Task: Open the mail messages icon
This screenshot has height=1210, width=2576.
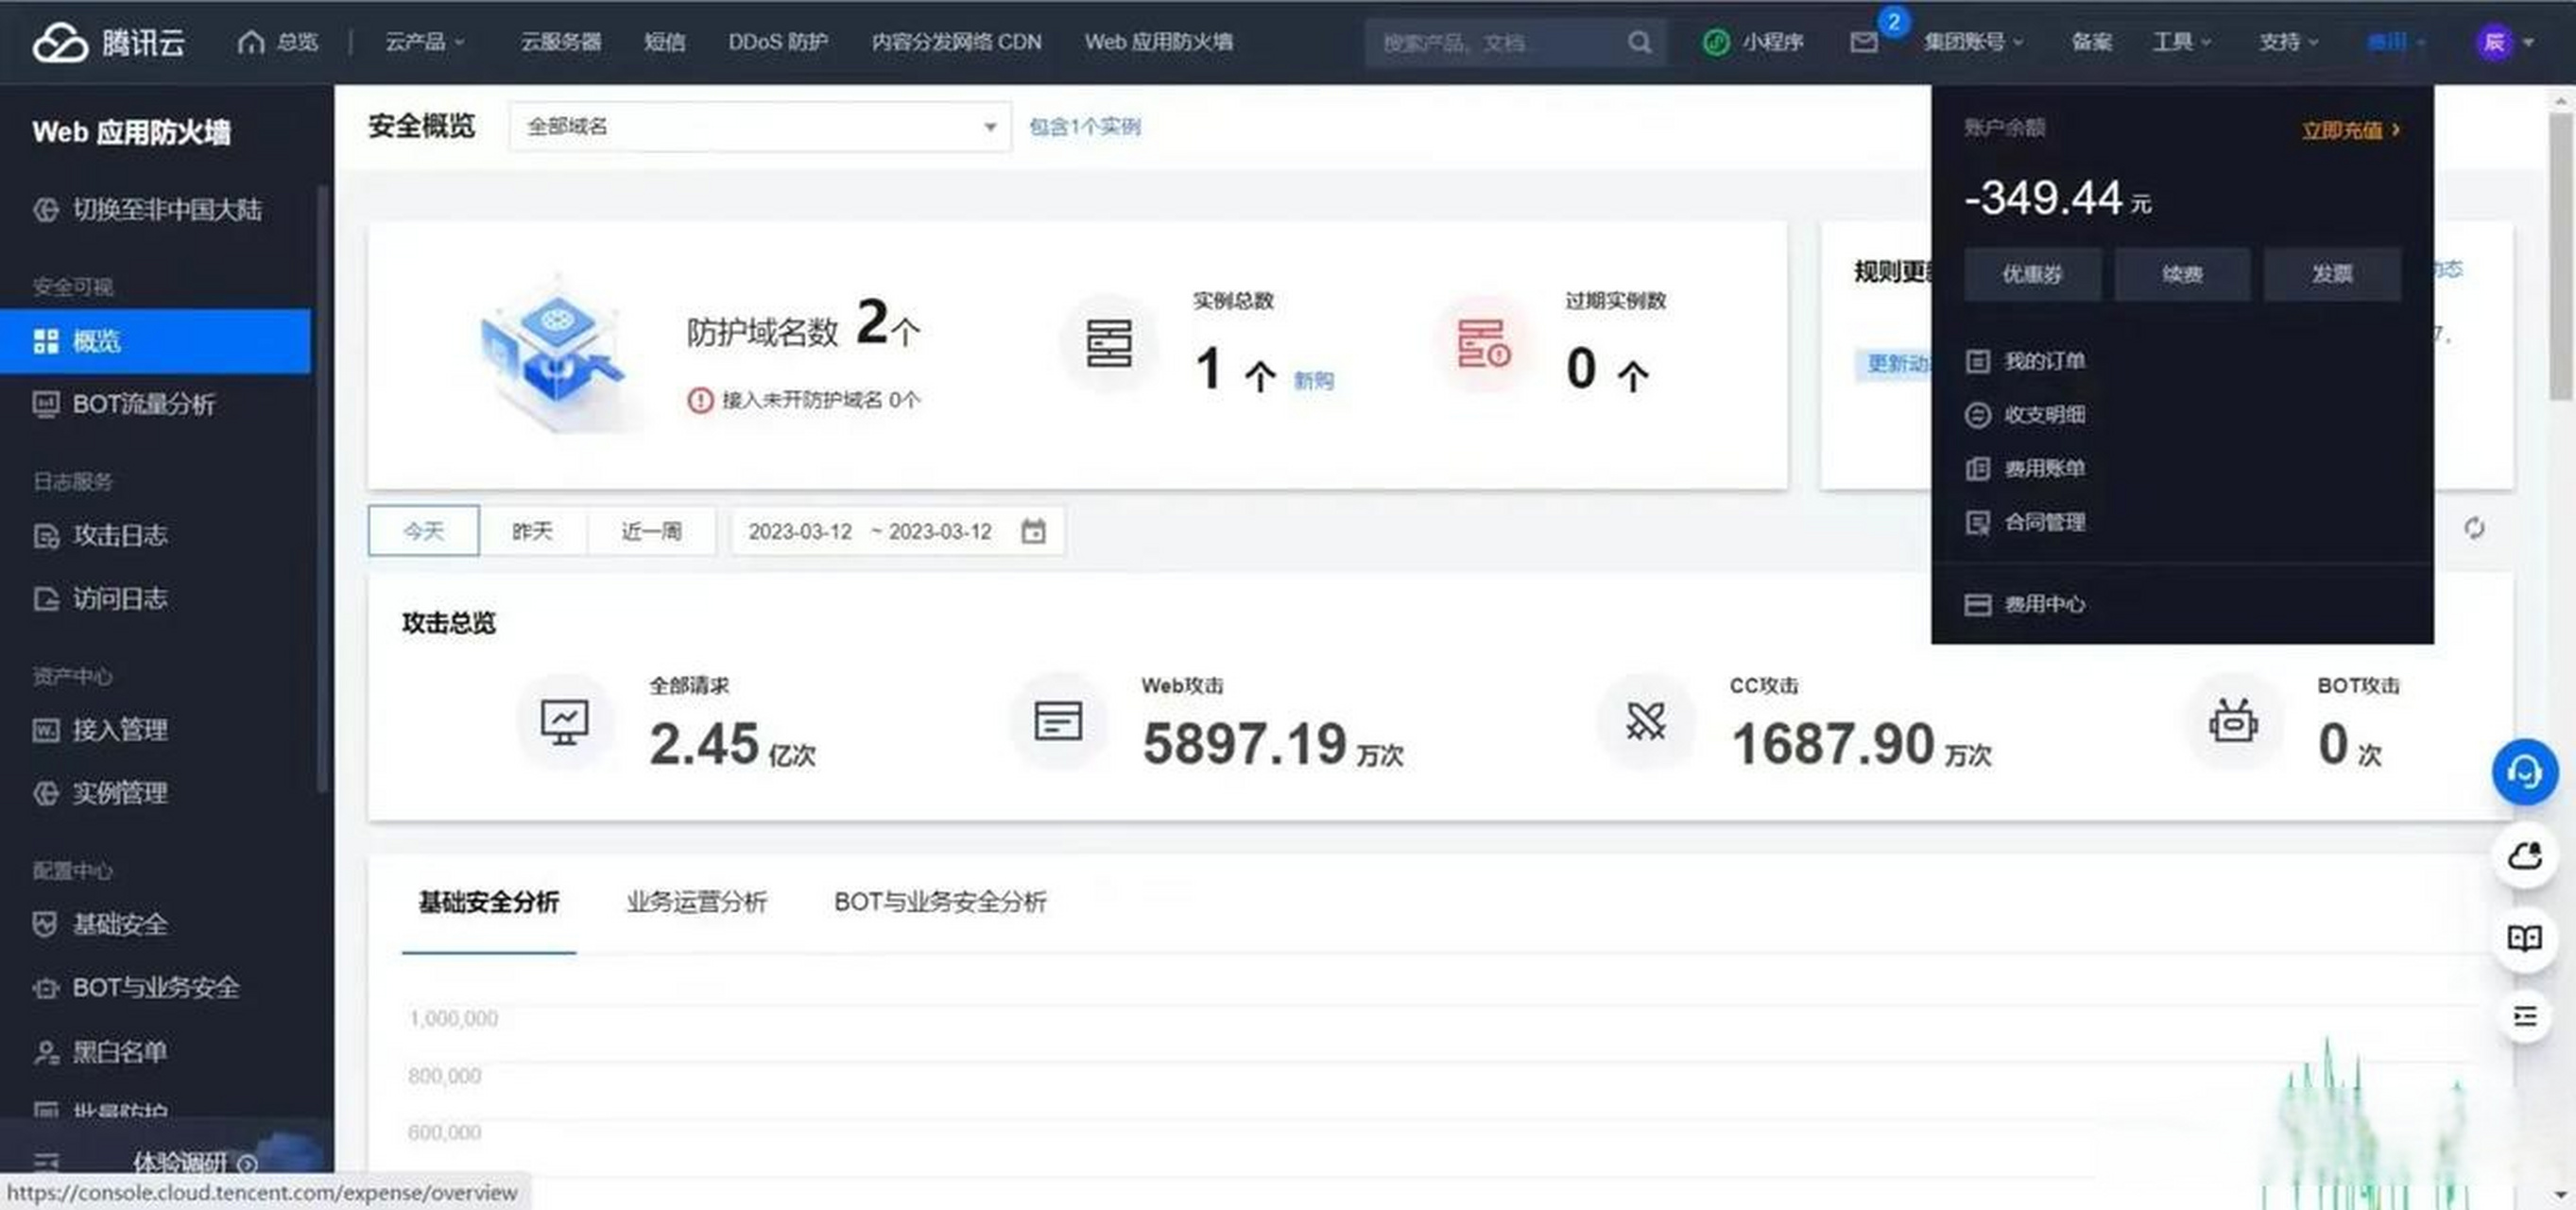Action: pyautogui.click(x=1863, y=42)
